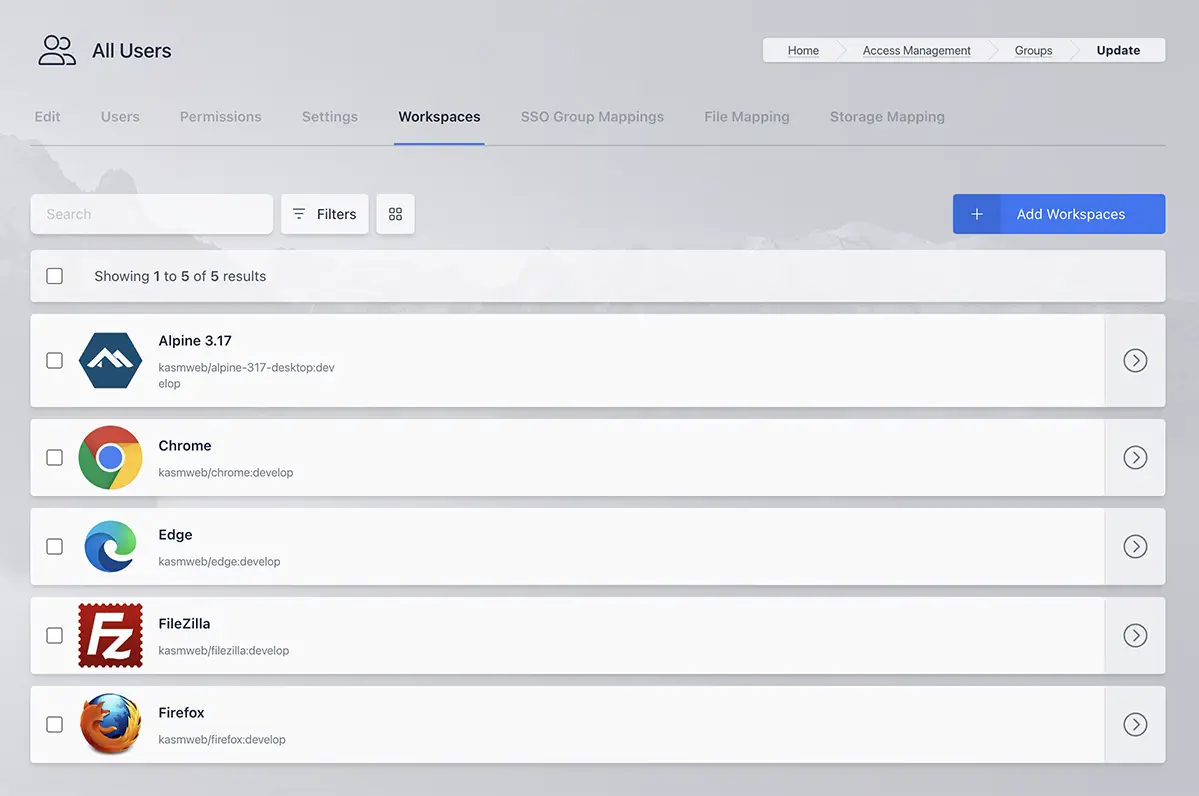Select the FileZilla row checkbox
This screenshot has height=796, width=1199.
click(x=55, y=635)
